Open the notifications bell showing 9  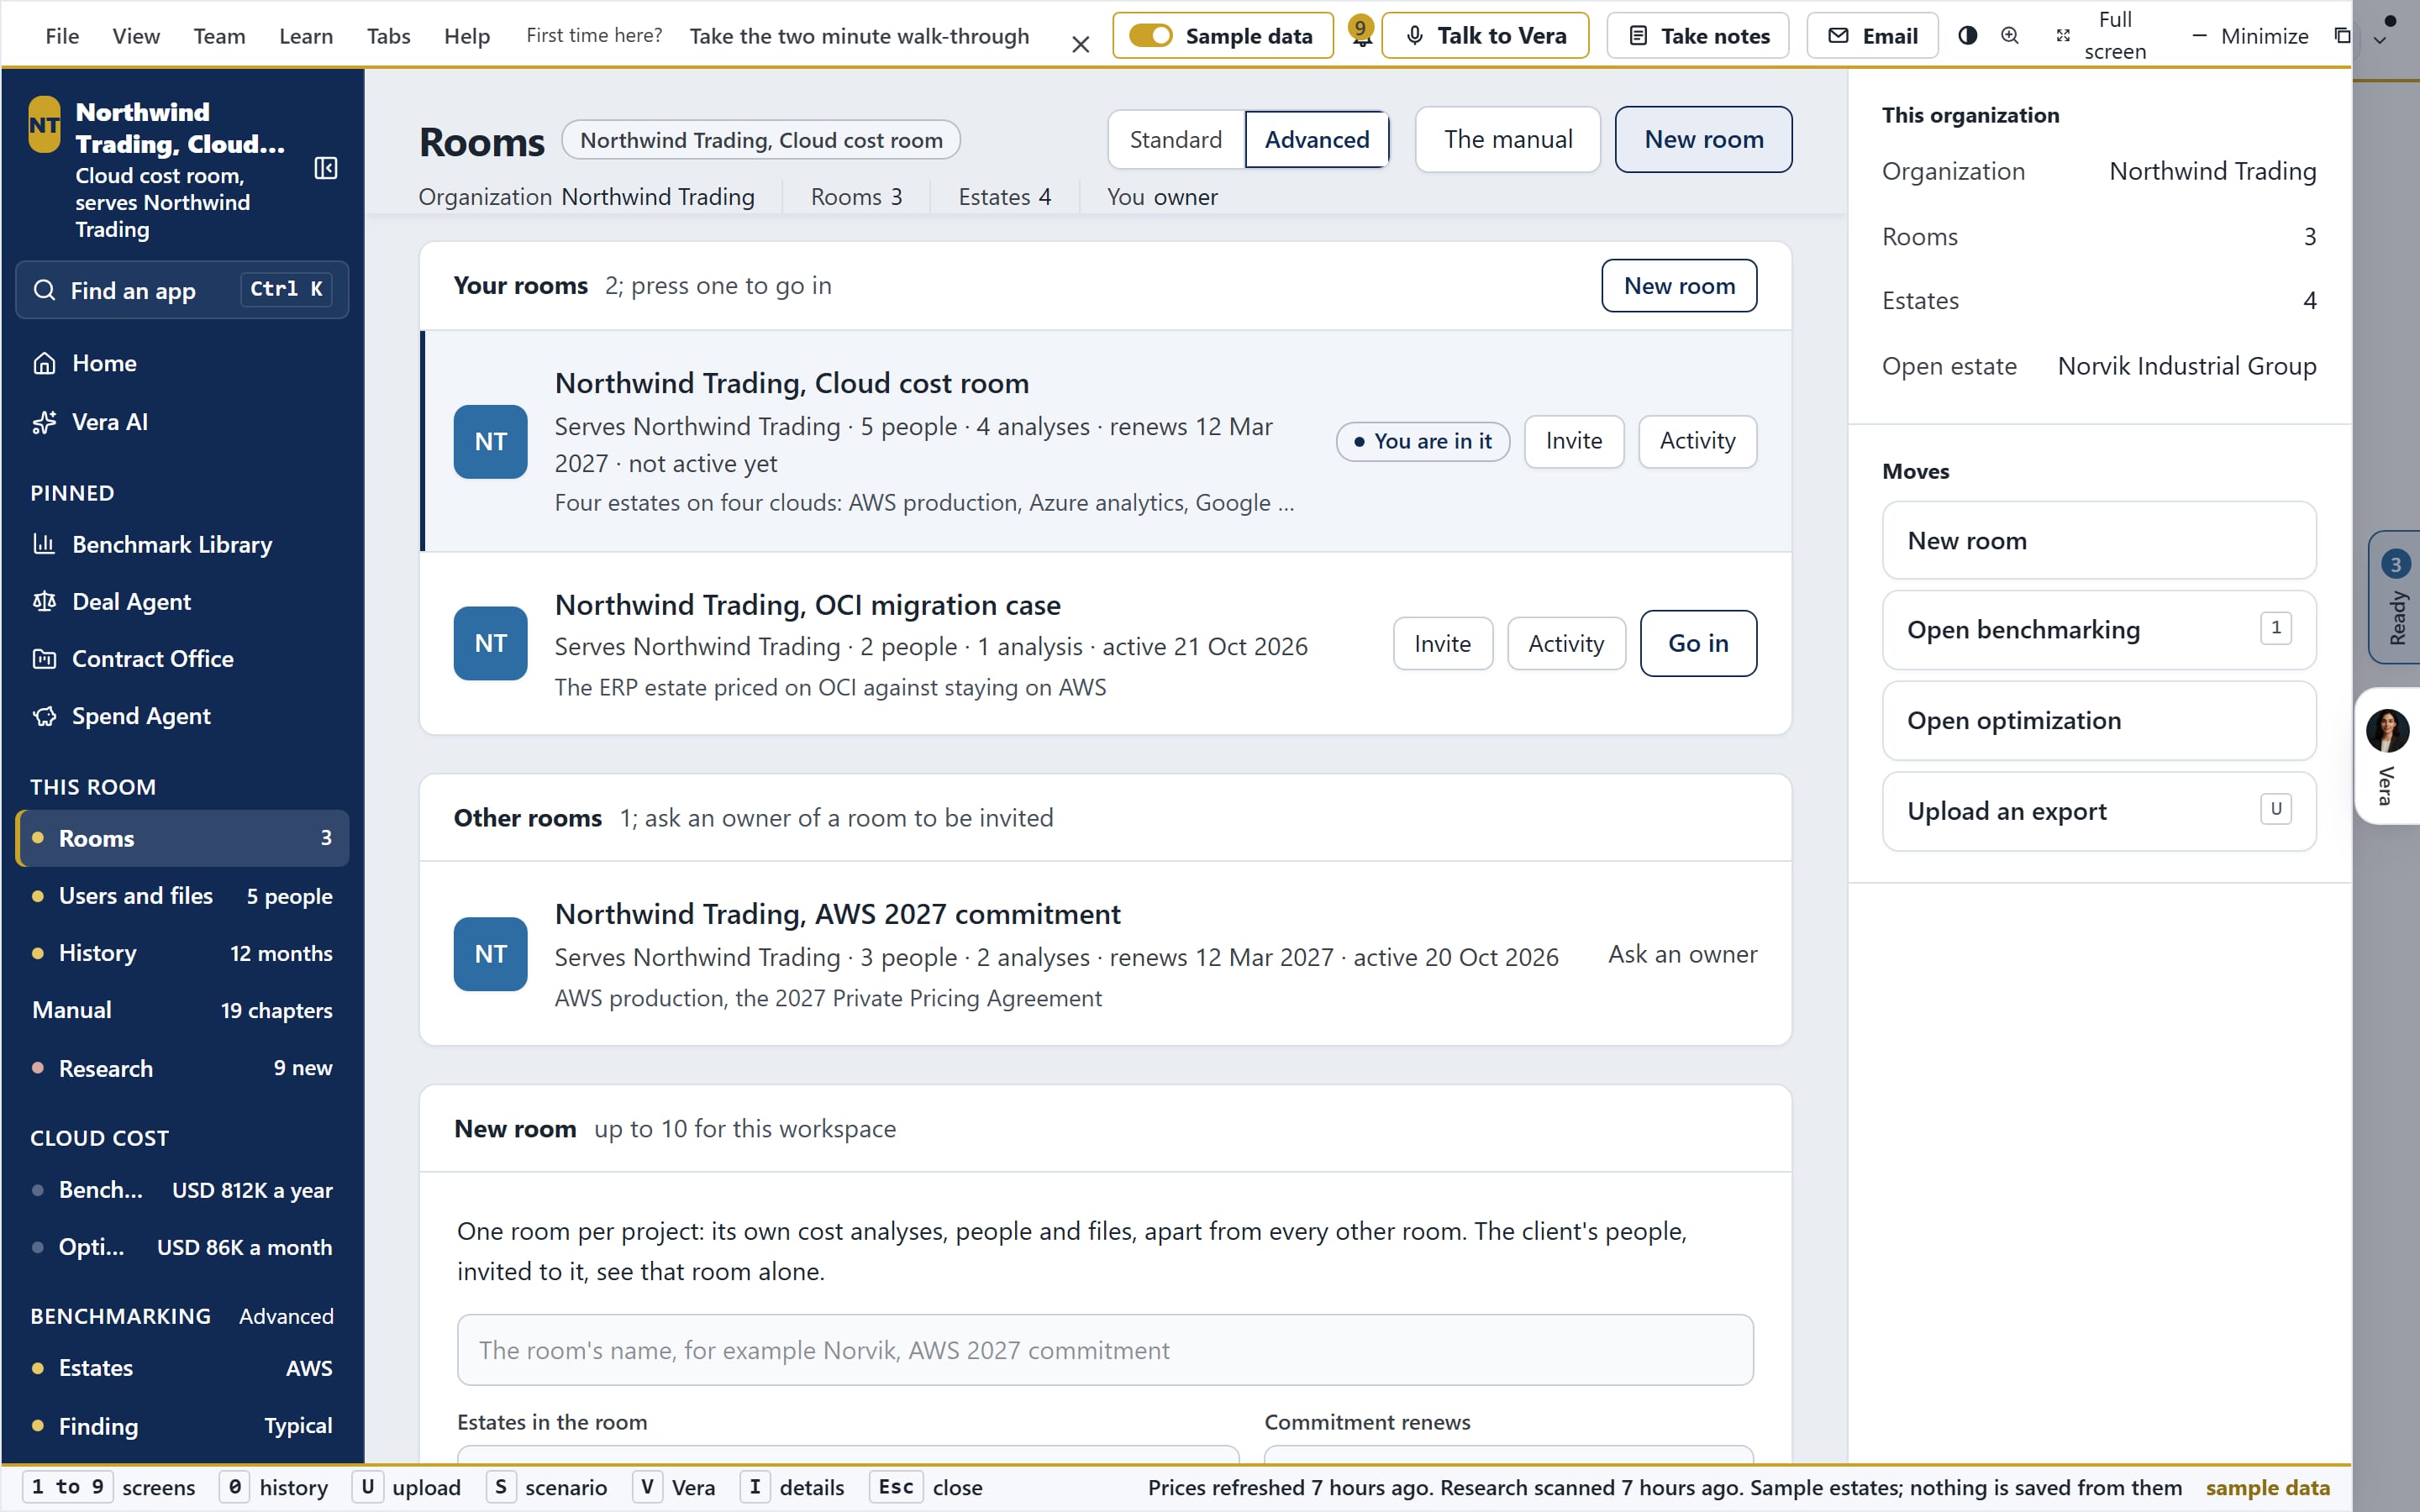(x=1360, y=33)
